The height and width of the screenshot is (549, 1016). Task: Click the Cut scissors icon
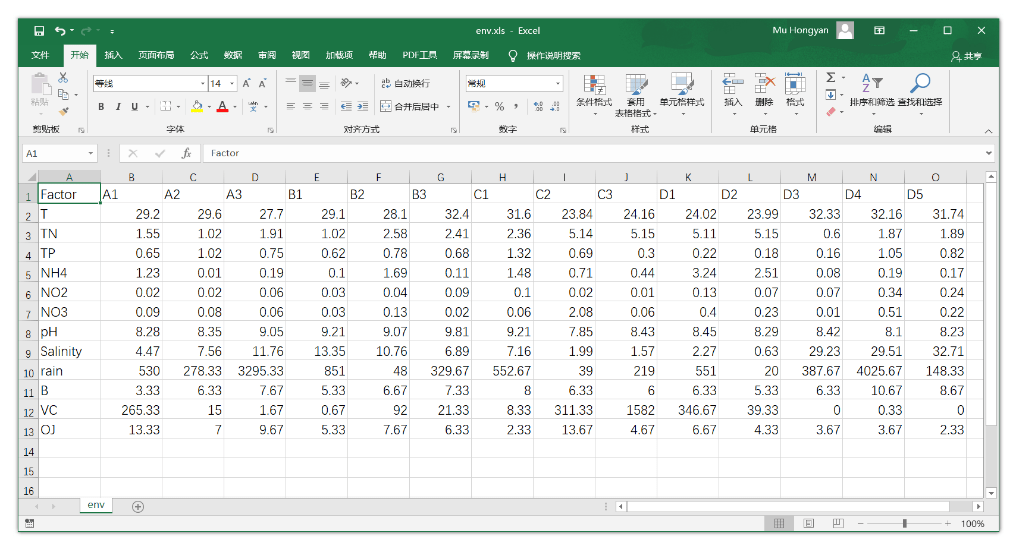[x=63, y=78]
